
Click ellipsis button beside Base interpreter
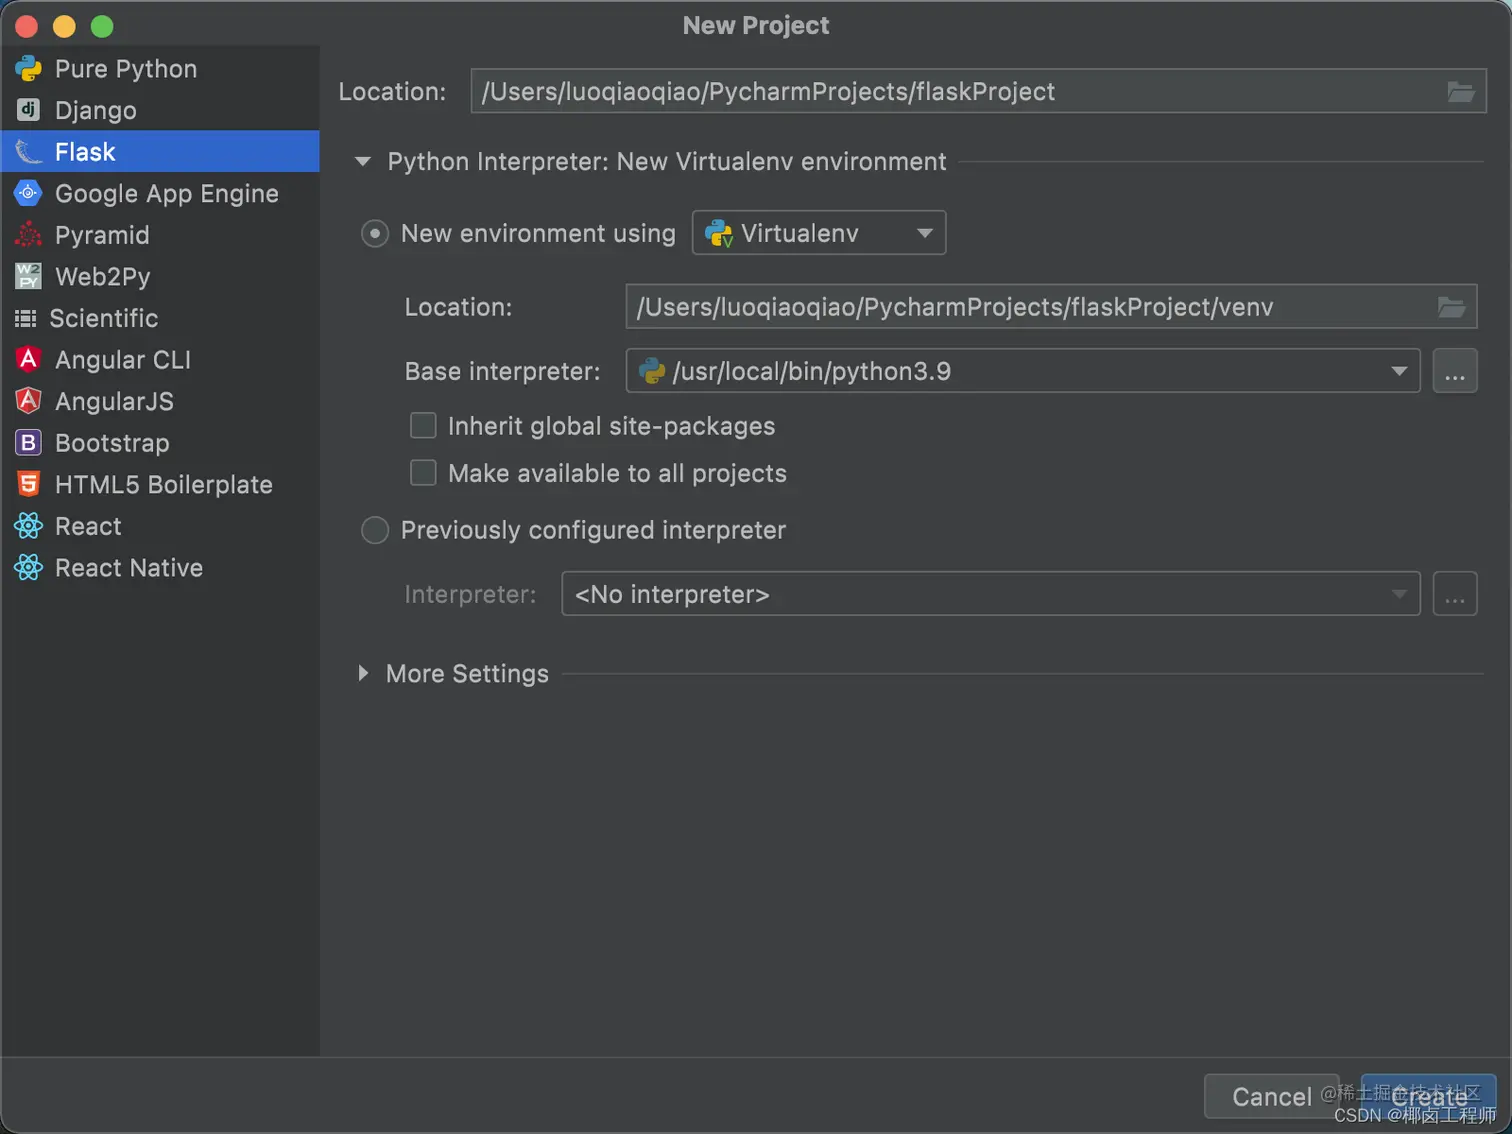pyautogui.click(x=1455, y=371)
